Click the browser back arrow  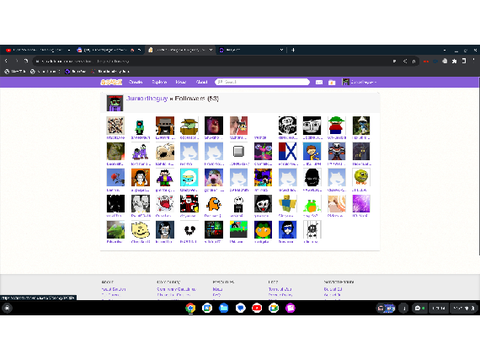[6, 61]
